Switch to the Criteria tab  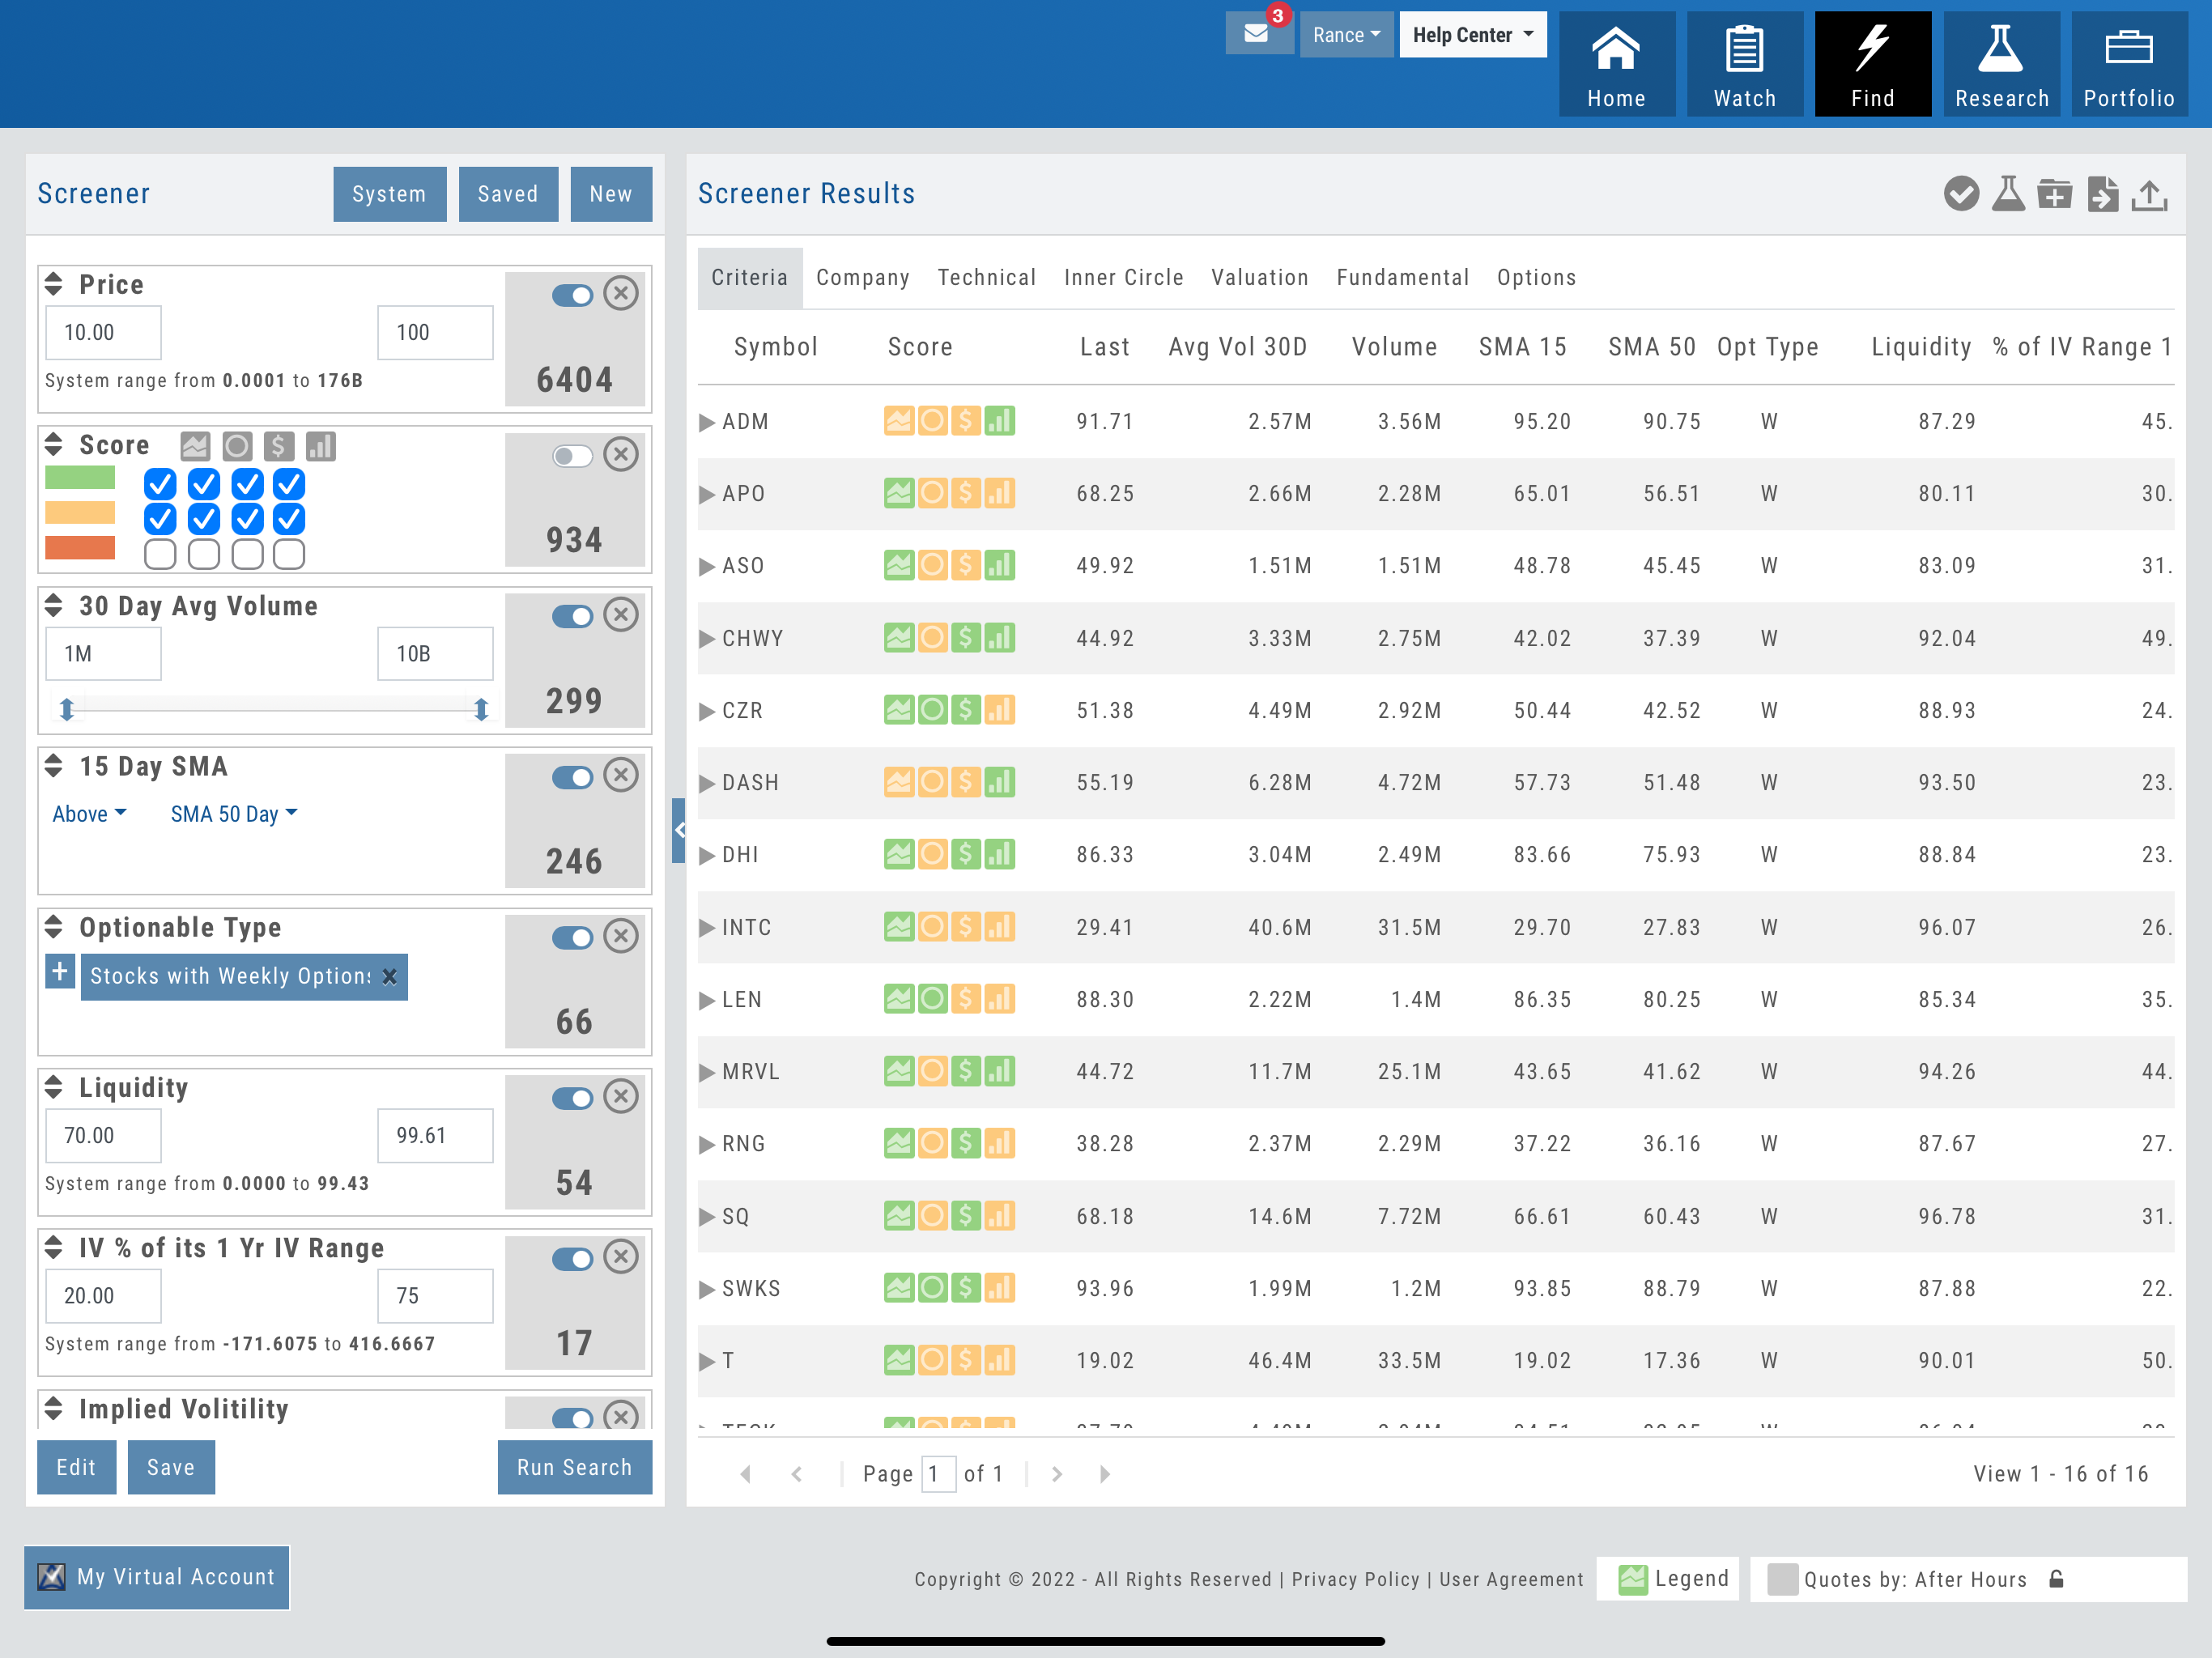[x=750, y=278]
